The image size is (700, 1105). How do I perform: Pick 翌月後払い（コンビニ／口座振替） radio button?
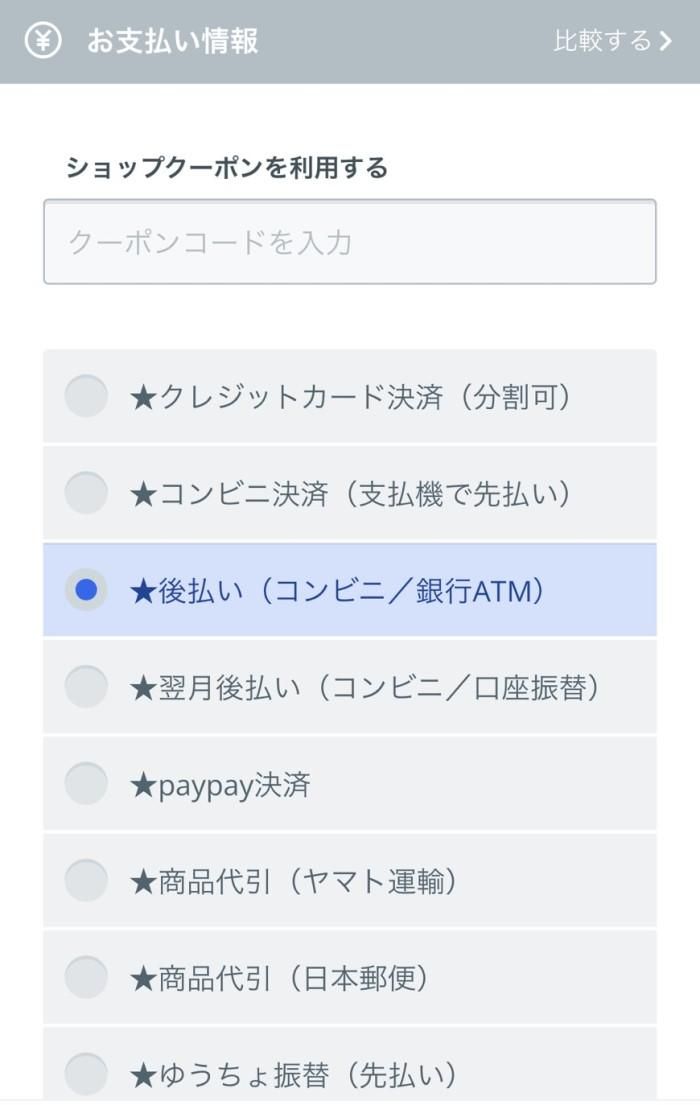tap(86, 687)
